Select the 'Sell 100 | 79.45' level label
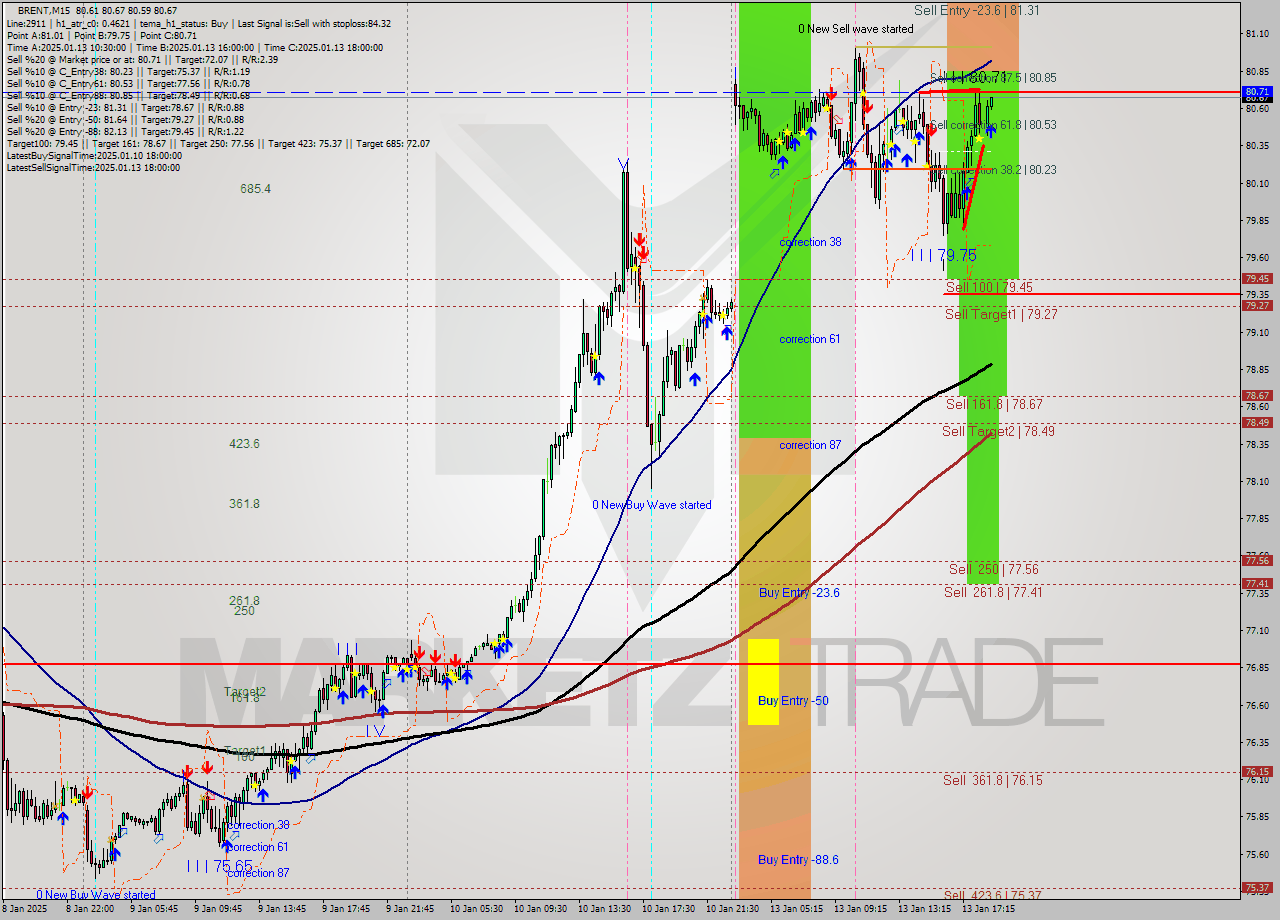Viewport: 1280px width, 920px height. click(x=989, y=287)
